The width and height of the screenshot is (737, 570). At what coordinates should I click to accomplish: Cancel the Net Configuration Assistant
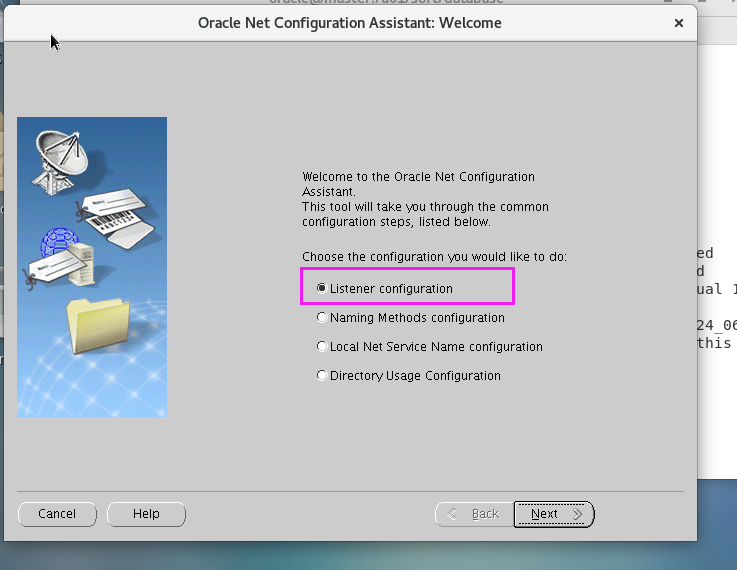pos(57,514)
